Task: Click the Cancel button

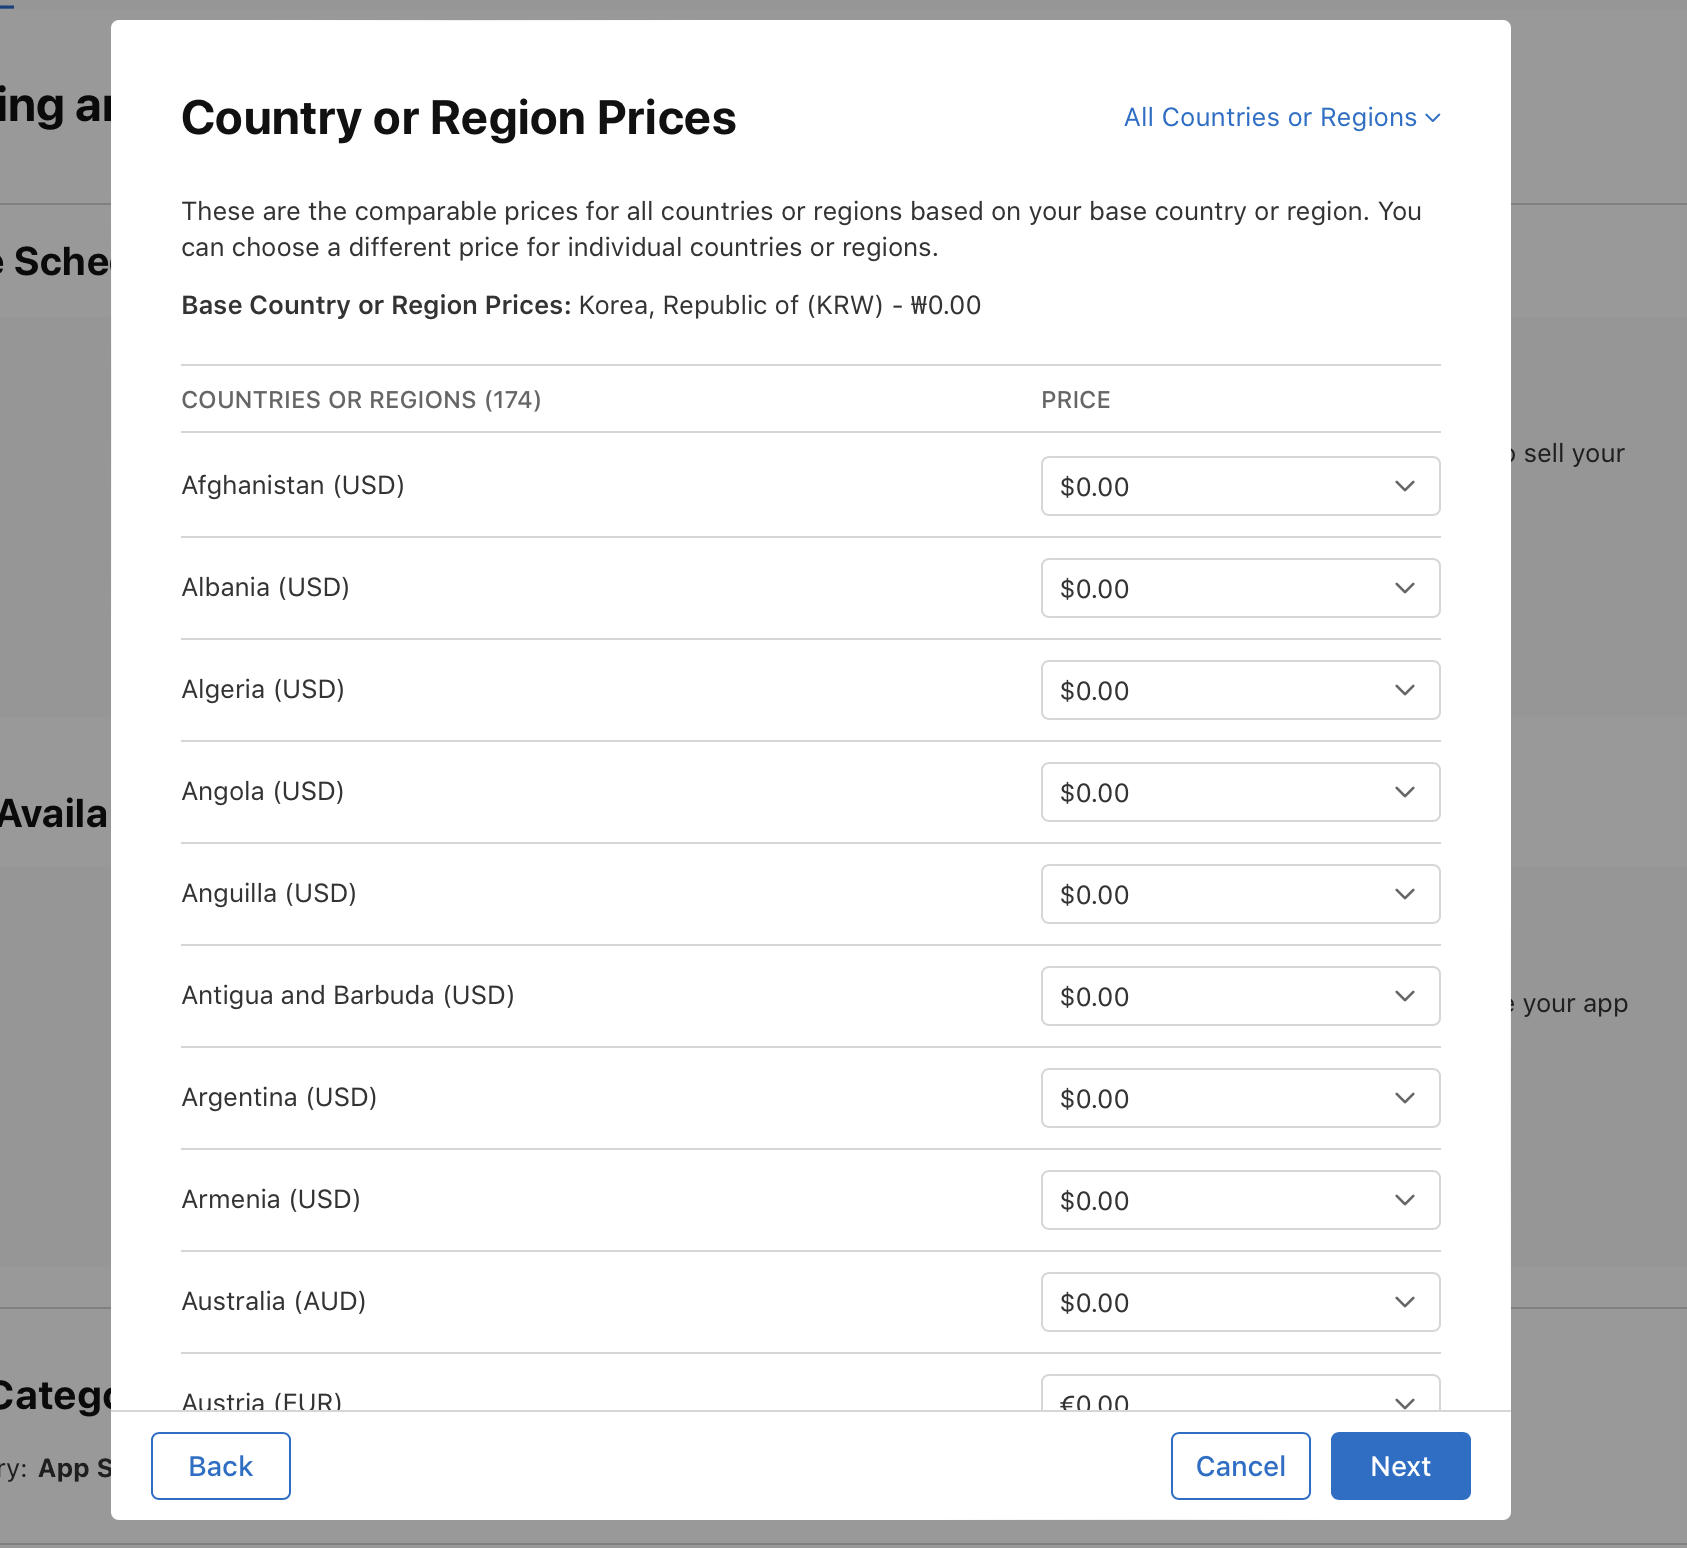Action: coord(1240,1466)
